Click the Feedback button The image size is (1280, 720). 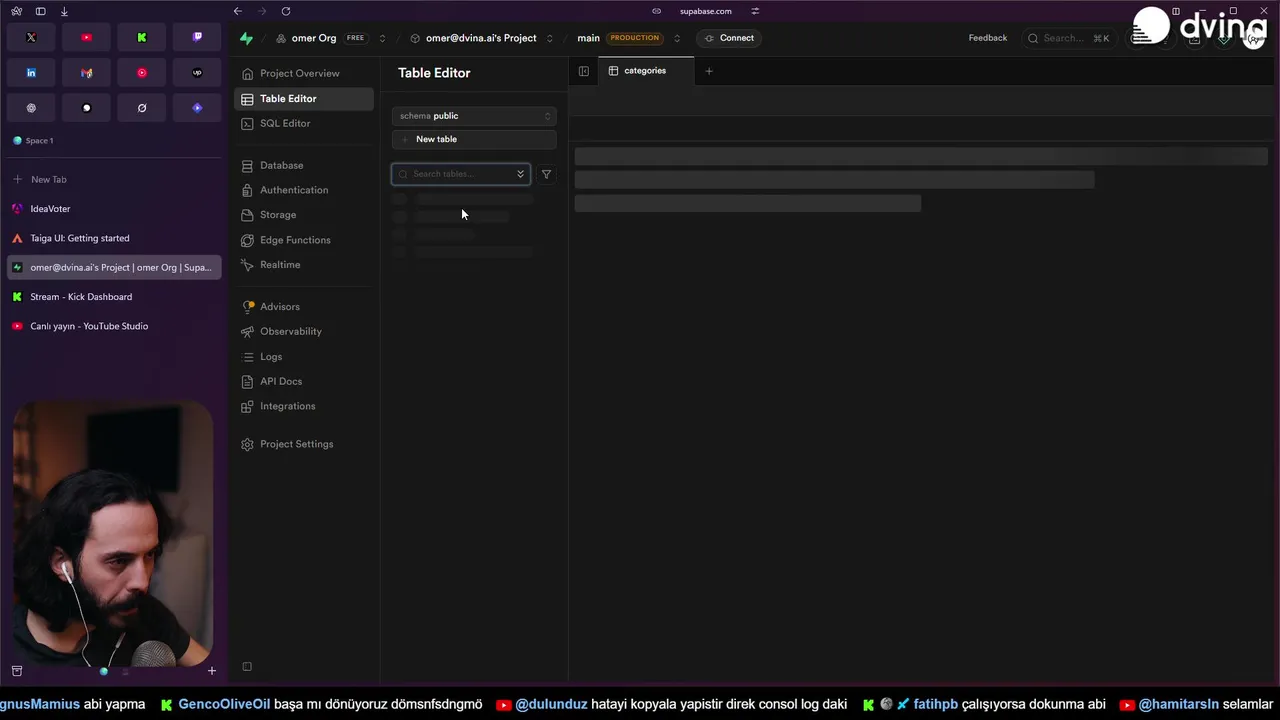tap(988, 38)
